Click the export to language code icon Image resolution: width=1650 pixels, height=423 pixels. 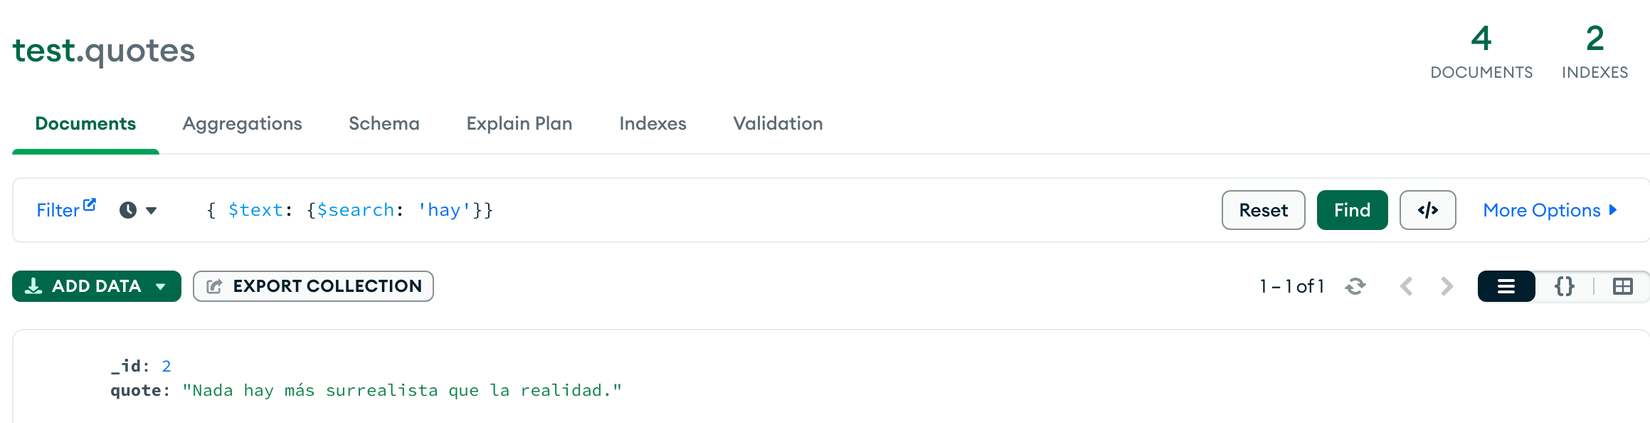[1427, 210]
